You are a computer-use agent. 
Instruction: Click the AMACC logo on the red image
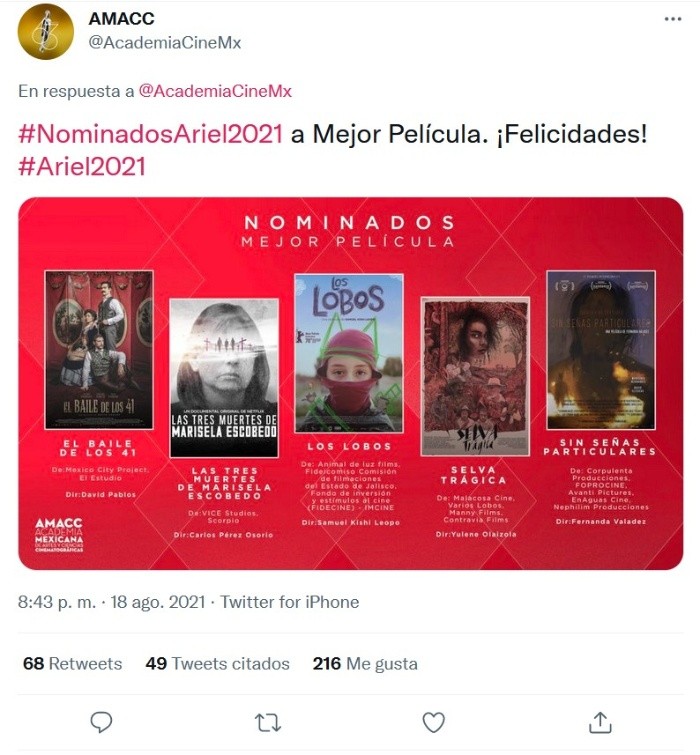[x=59, y=534]
